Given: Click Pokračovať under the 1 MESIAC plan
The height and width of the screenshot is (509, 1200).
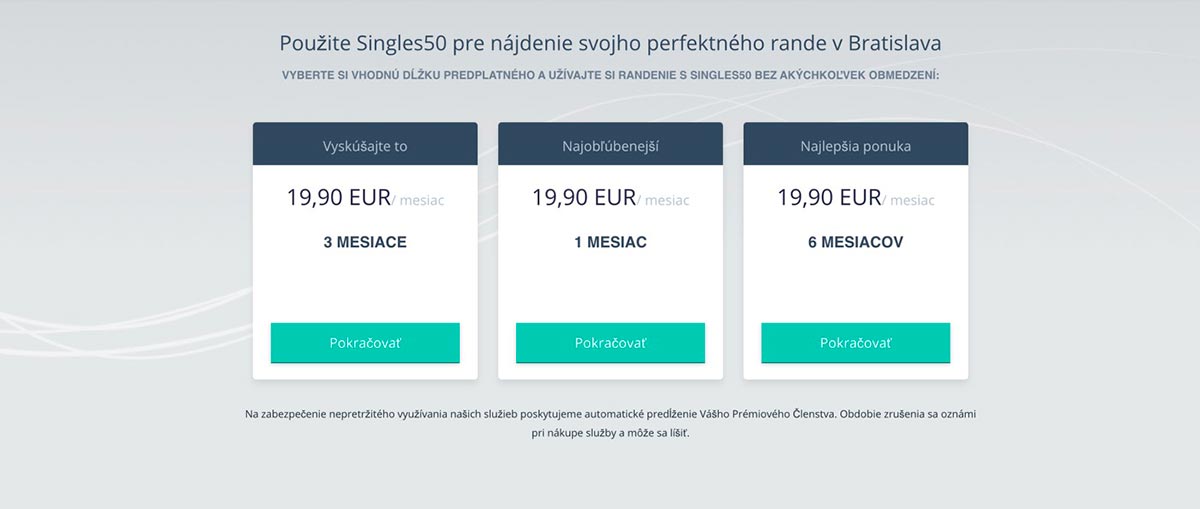Looking at the screenshot, I should click(x=610, y=343).
